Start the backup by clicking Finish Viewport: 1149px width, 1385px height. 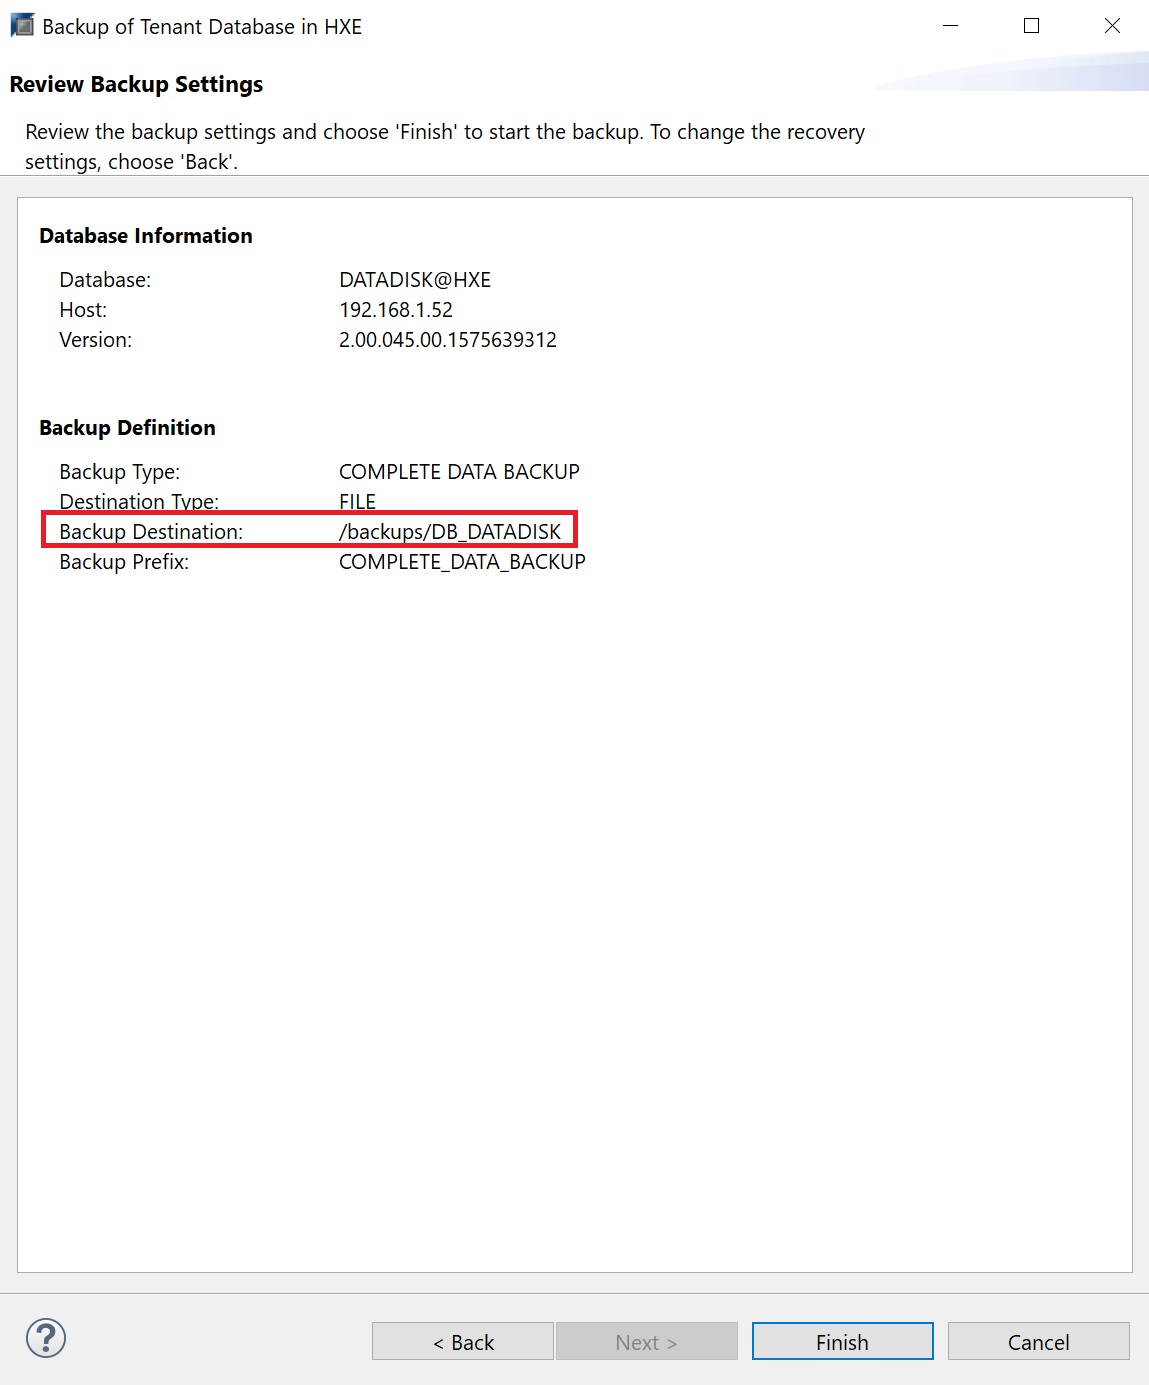[x=842, y=1342]
